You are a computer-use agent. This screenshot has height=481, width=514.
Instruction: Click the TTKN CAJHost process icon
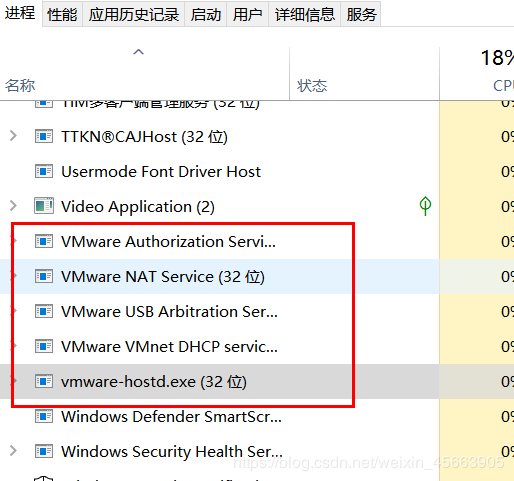[44, 136]
